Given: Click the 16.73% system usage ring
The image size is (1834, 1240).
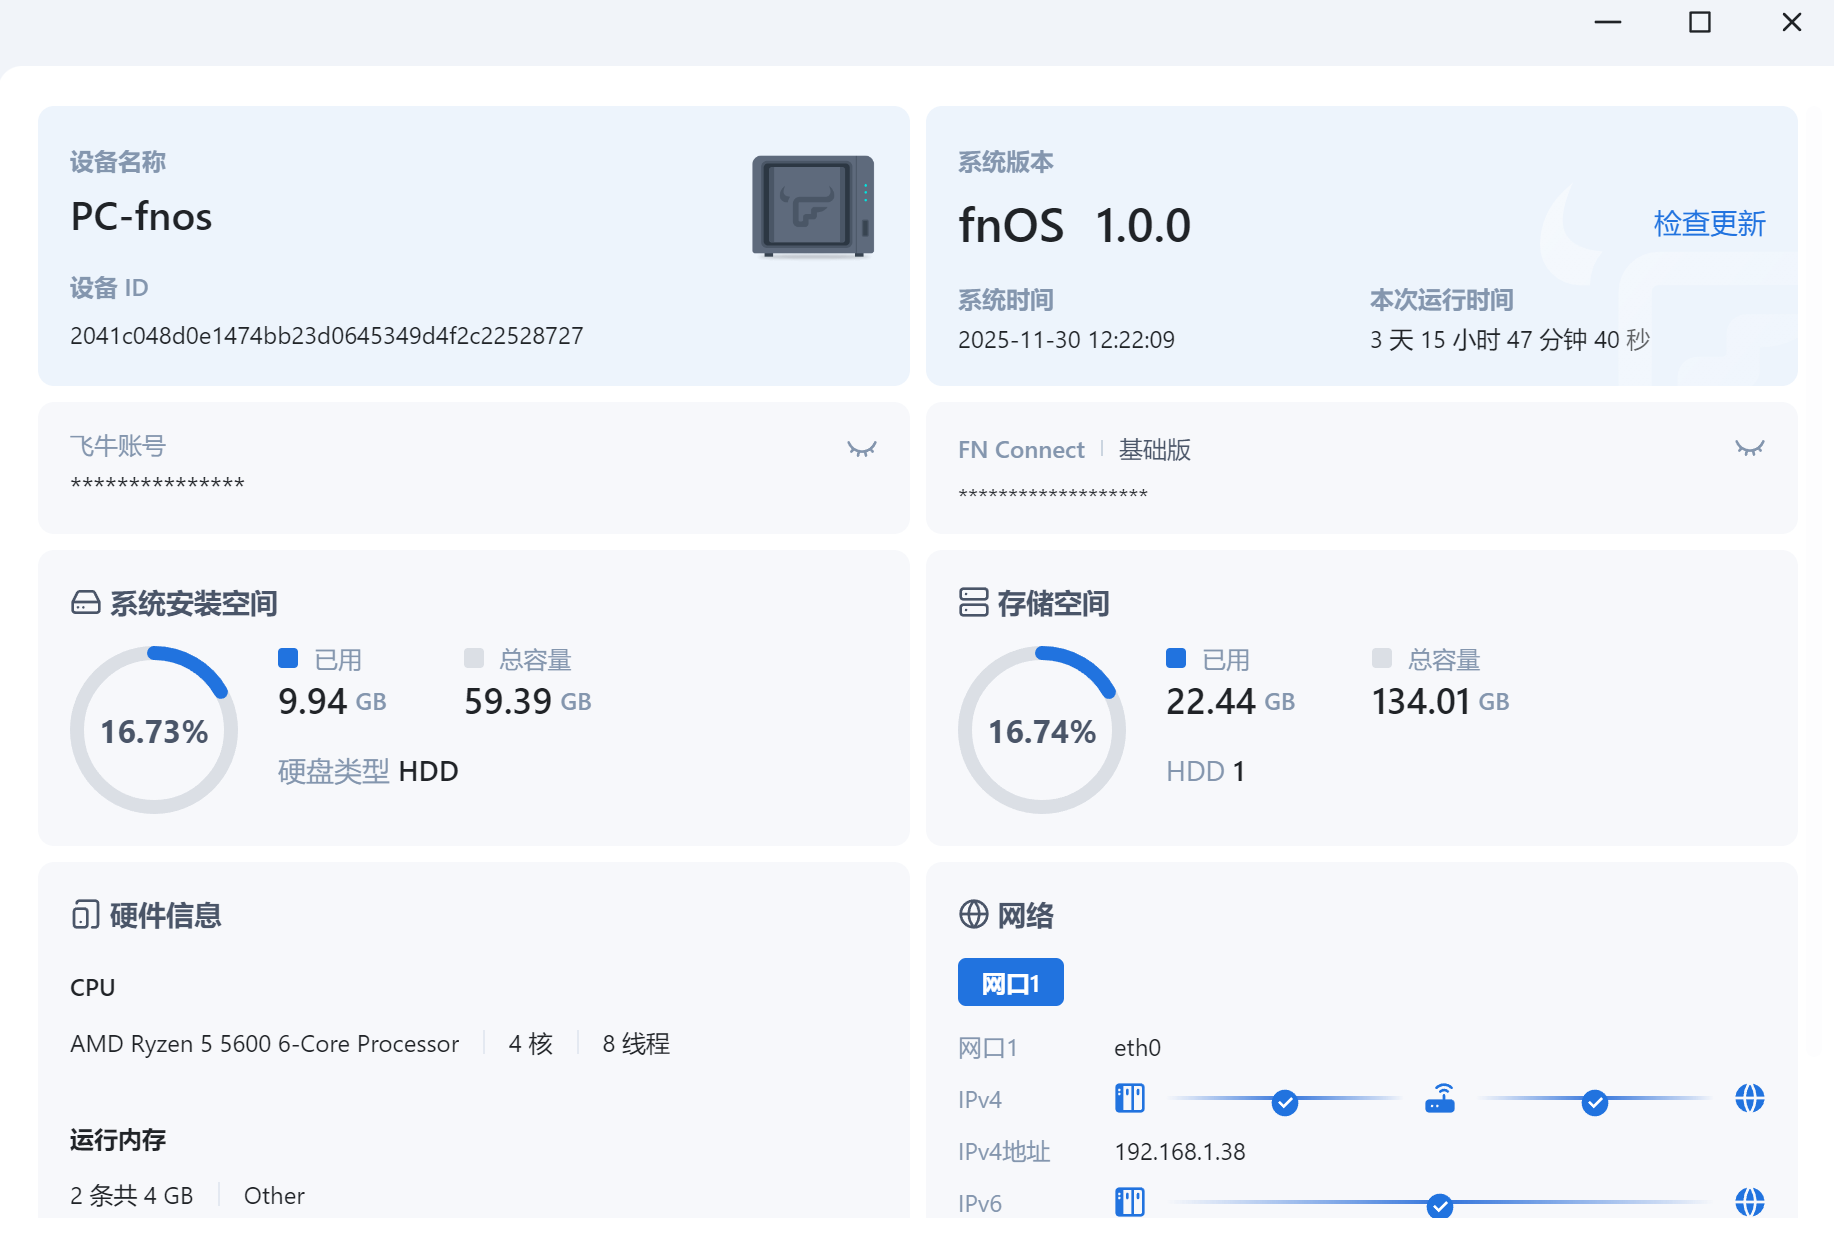Looking at the screenshot, I should tap(154, 731).
